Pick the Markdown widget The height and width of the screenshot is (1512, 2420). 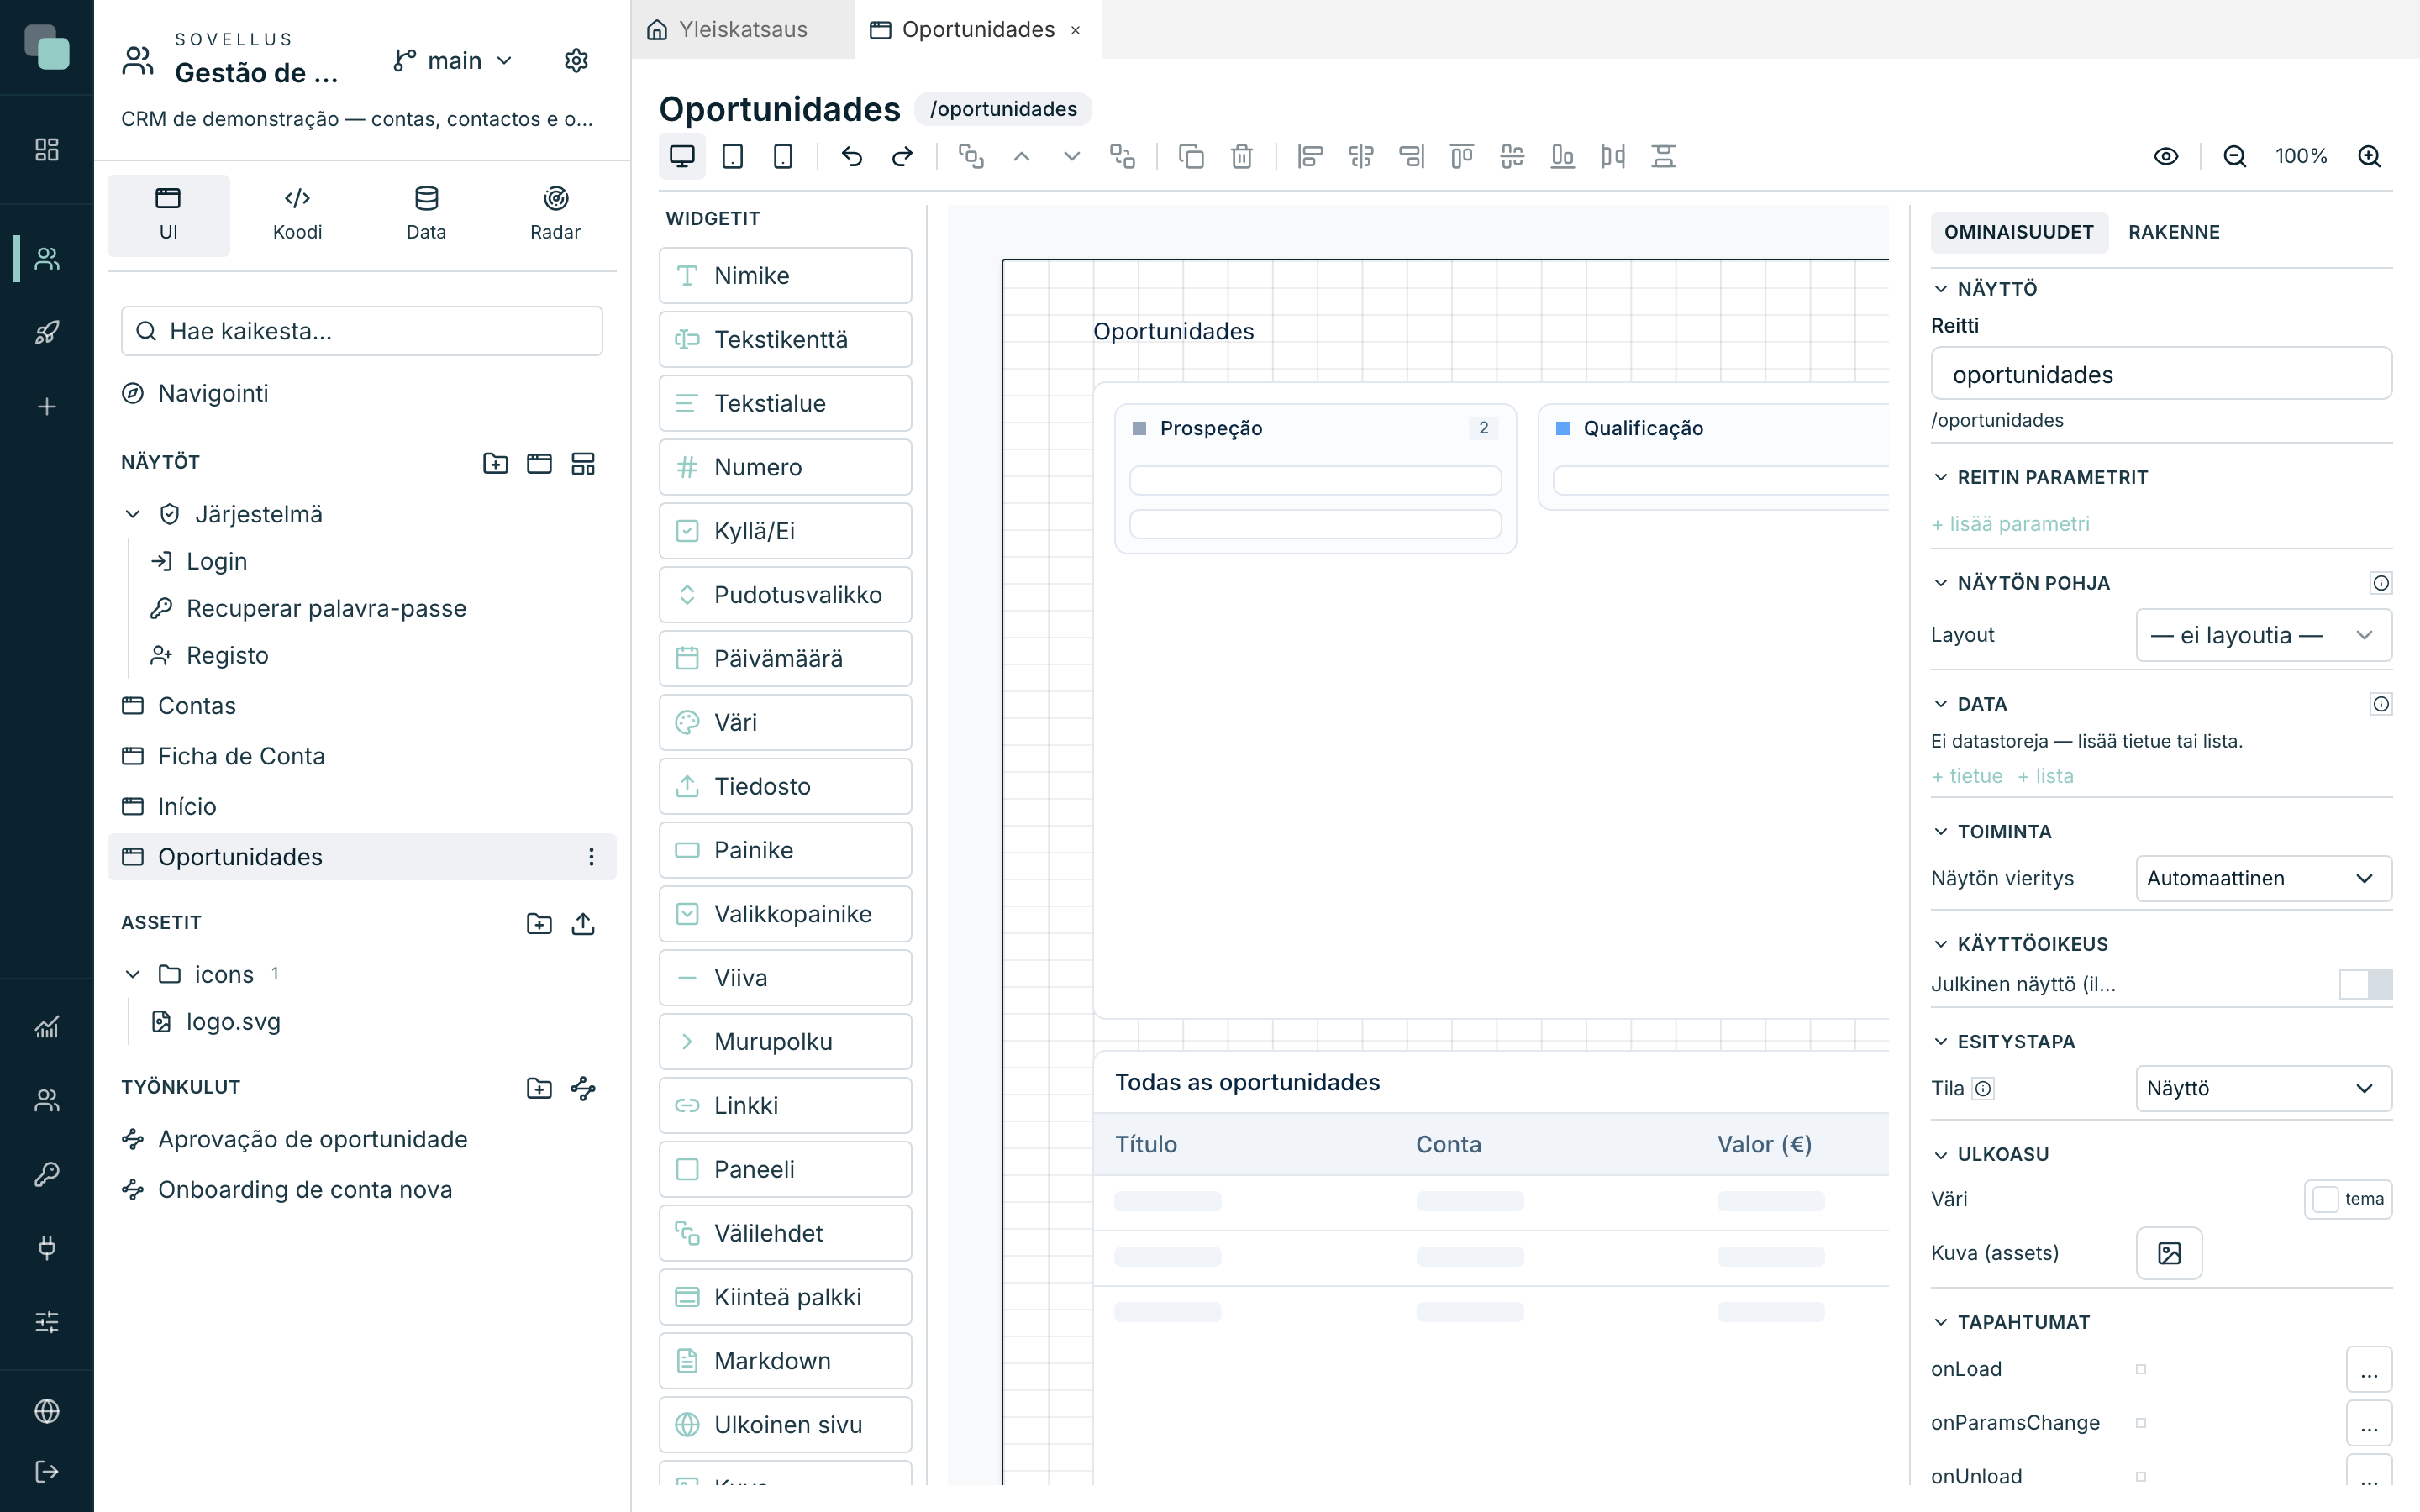[785, 1361]
